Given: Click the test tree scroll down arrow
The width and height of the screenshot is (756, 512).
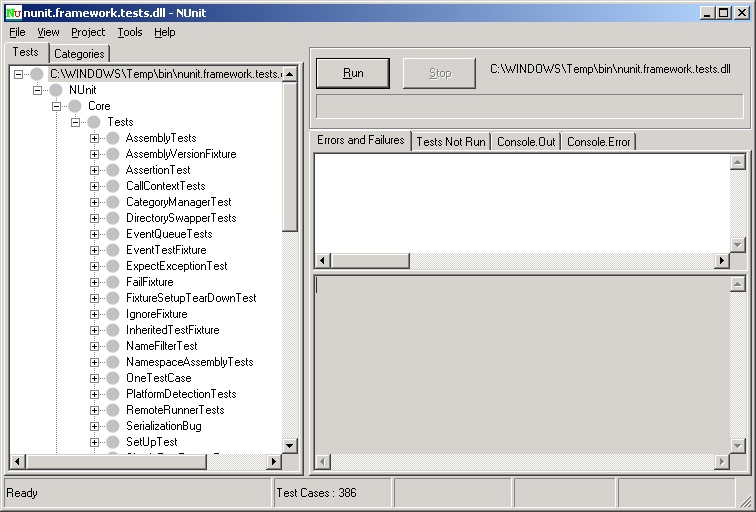Looking at the screenshot, I should click(x=289, y=445).
